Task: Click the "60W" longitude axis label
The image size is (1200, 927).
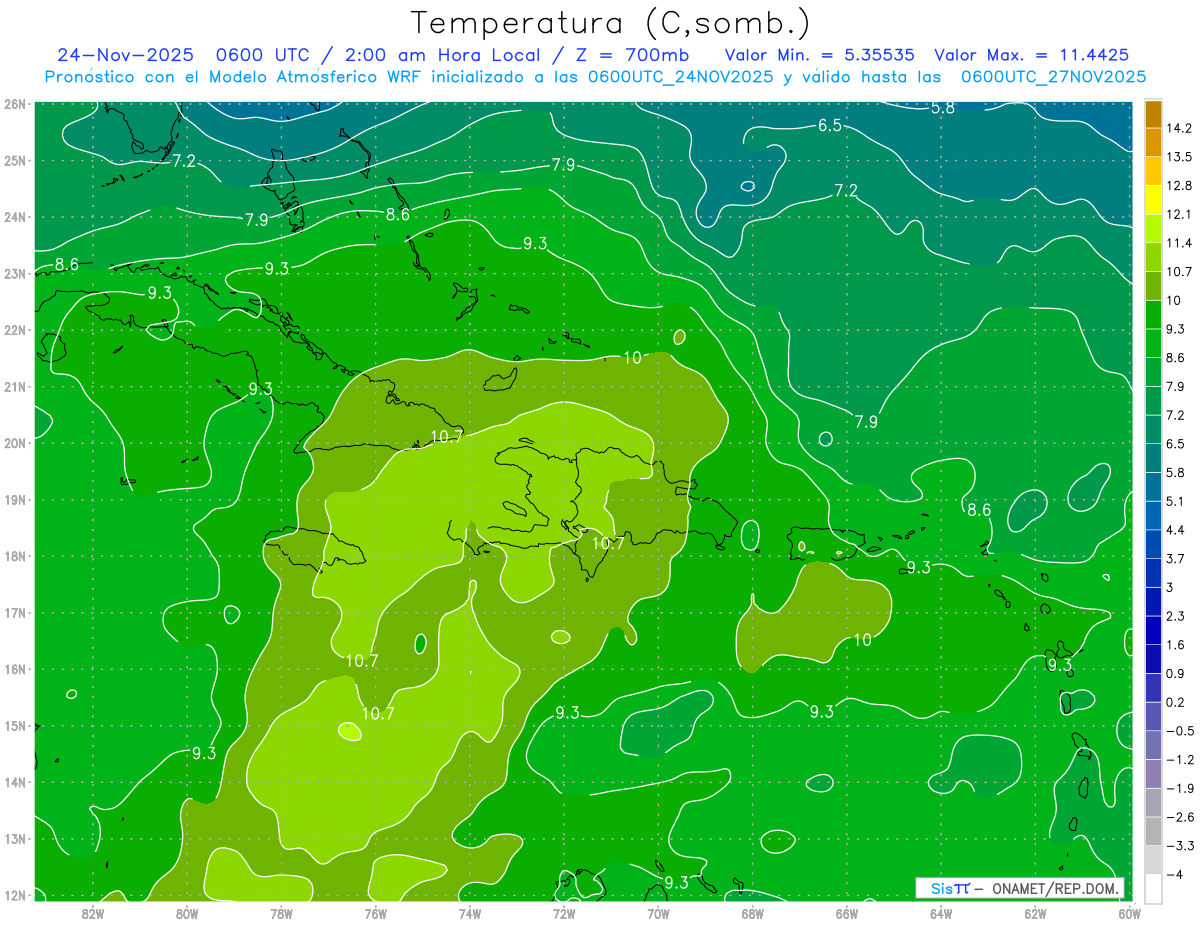Action: 1128,913
